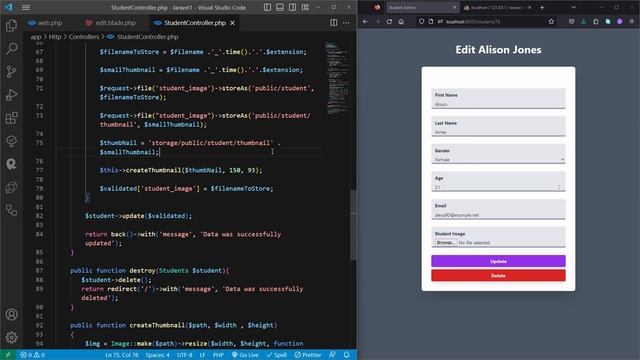The height and width of the screenshot is (360, 640).
Task: Change the PHP language mode
Action: (x=218, y=355)
